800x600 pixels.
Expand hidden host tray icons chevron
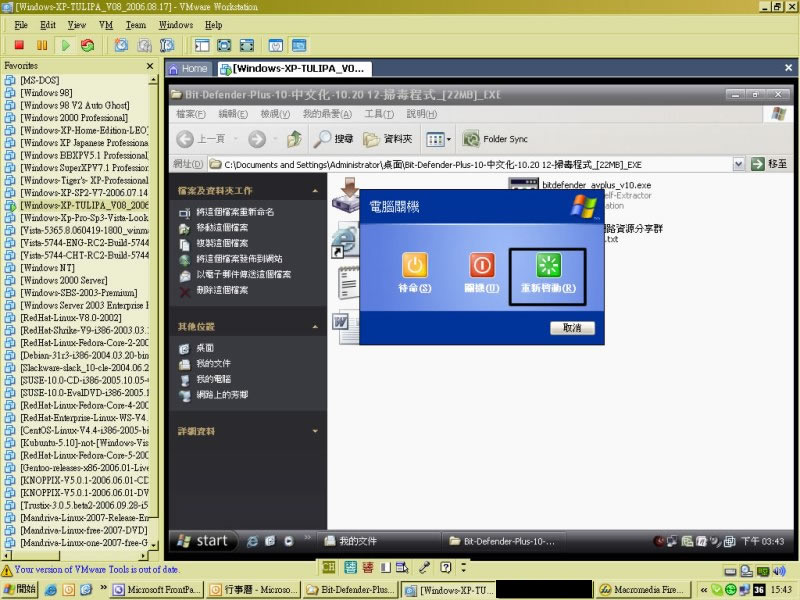coord(704,590)
